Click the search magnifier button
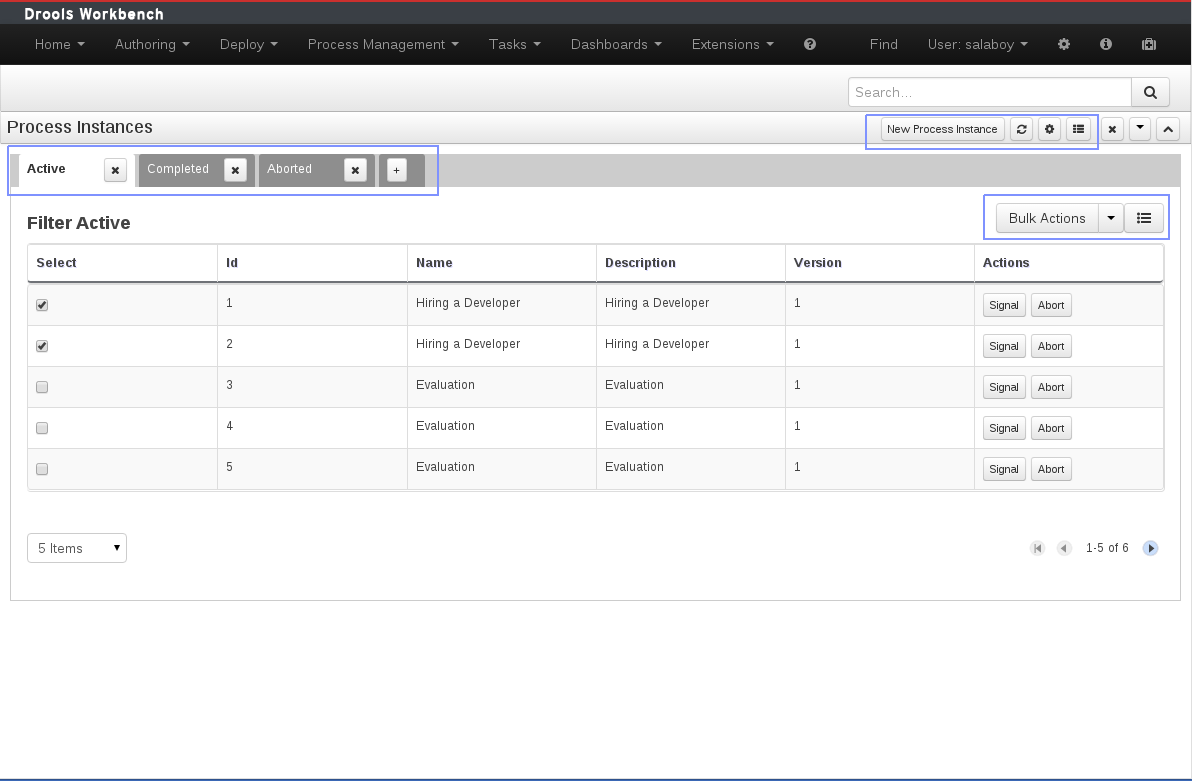 tap(1150, 92)
